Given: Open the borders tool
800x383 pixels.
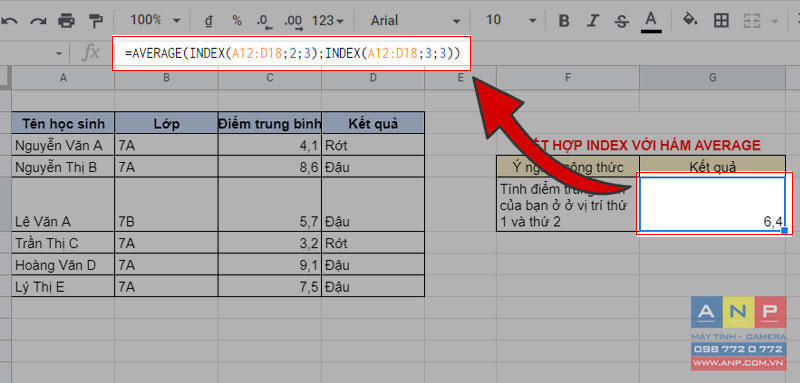Looking at the screenshot, I should click(x=721, y=21).
